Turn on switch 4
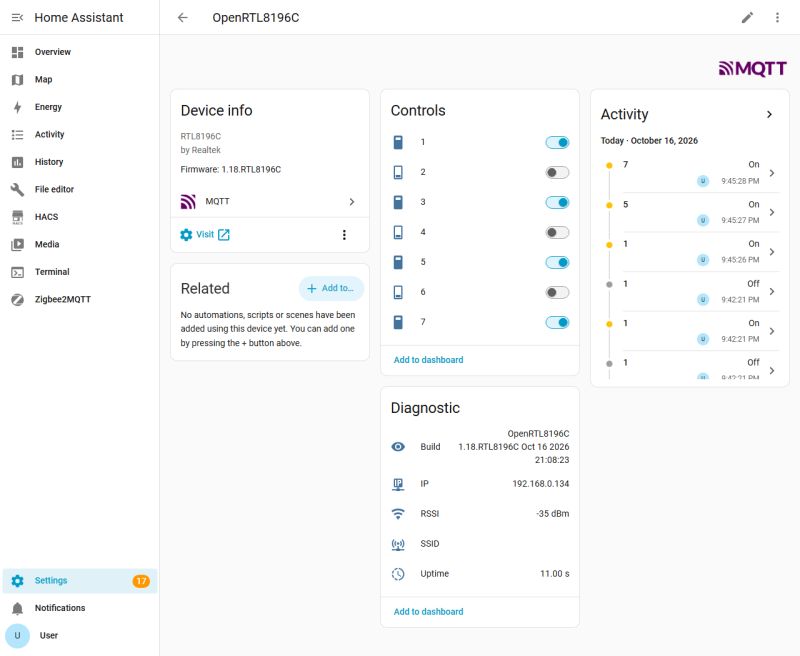This screenshot has height=656, width=800. coord(557,233)
